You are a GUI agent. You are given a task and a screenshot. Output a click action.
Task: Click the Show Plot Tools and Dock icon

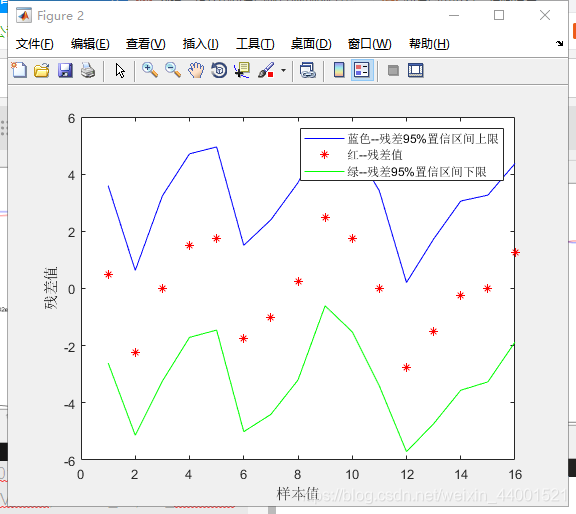415,70
